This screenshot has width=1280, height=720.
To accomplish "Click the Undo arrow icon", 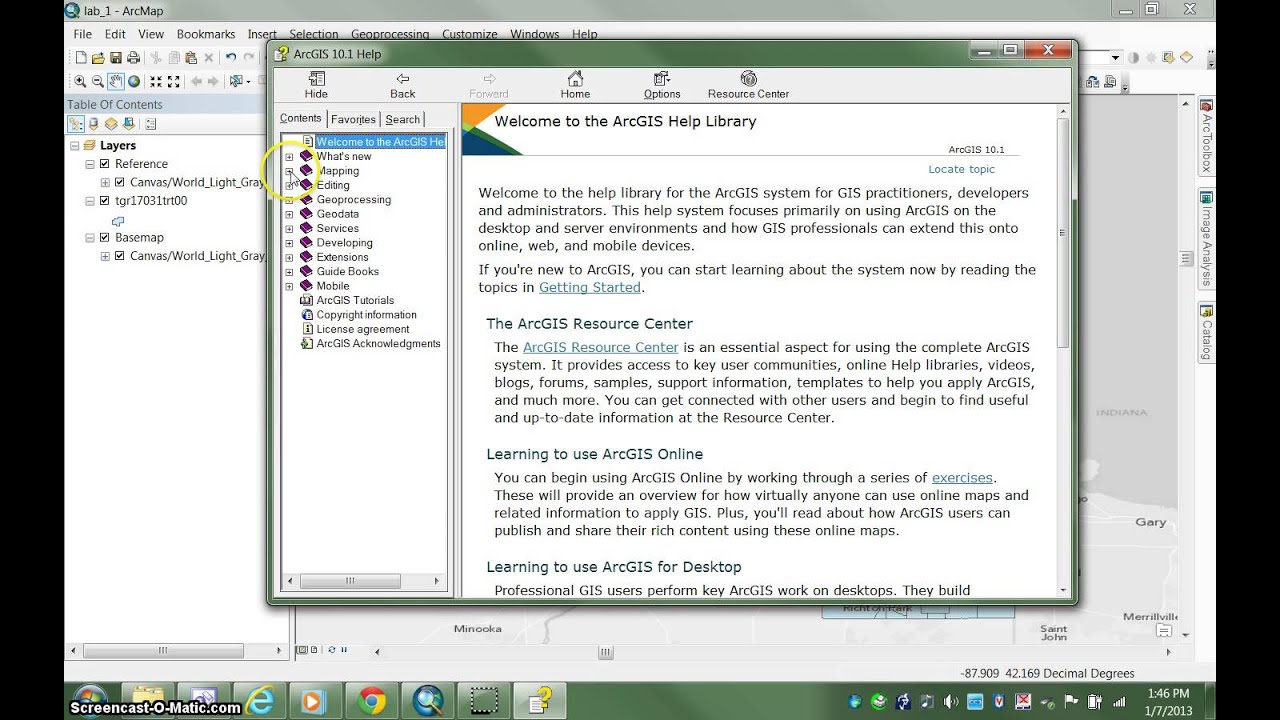I will [231, 57].
